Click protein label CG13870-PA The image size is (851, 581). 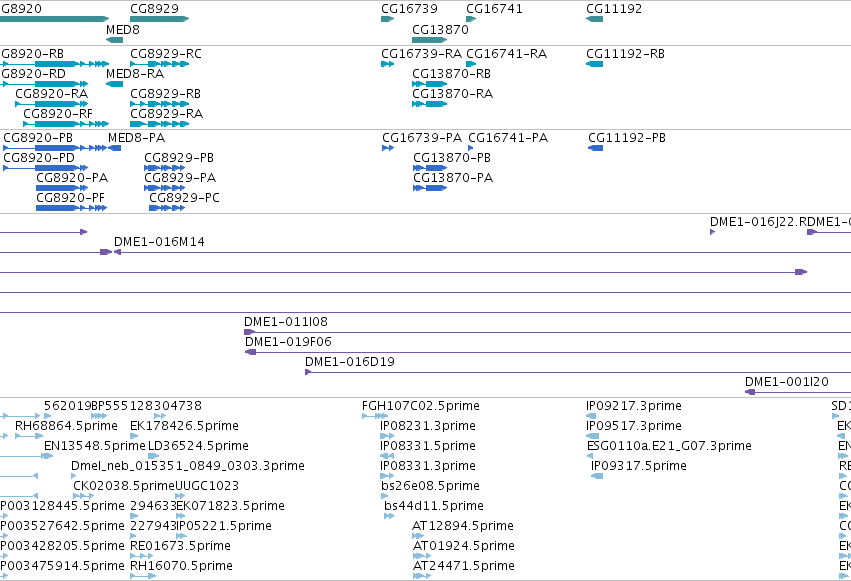453,178
